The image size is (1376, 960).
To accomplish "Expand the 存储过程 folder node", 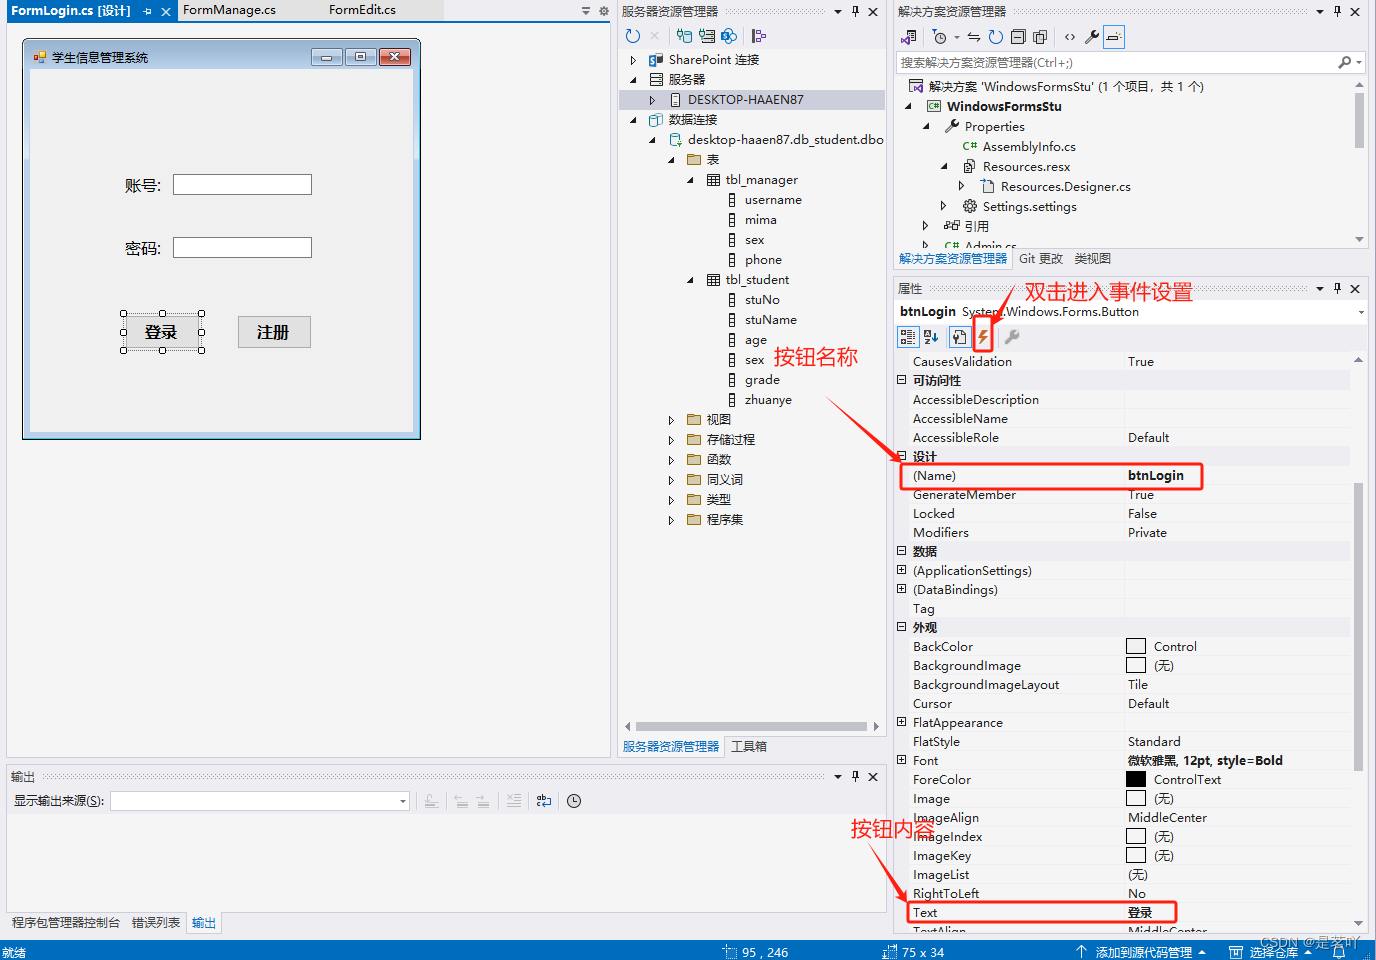I will tap(672, 439).
